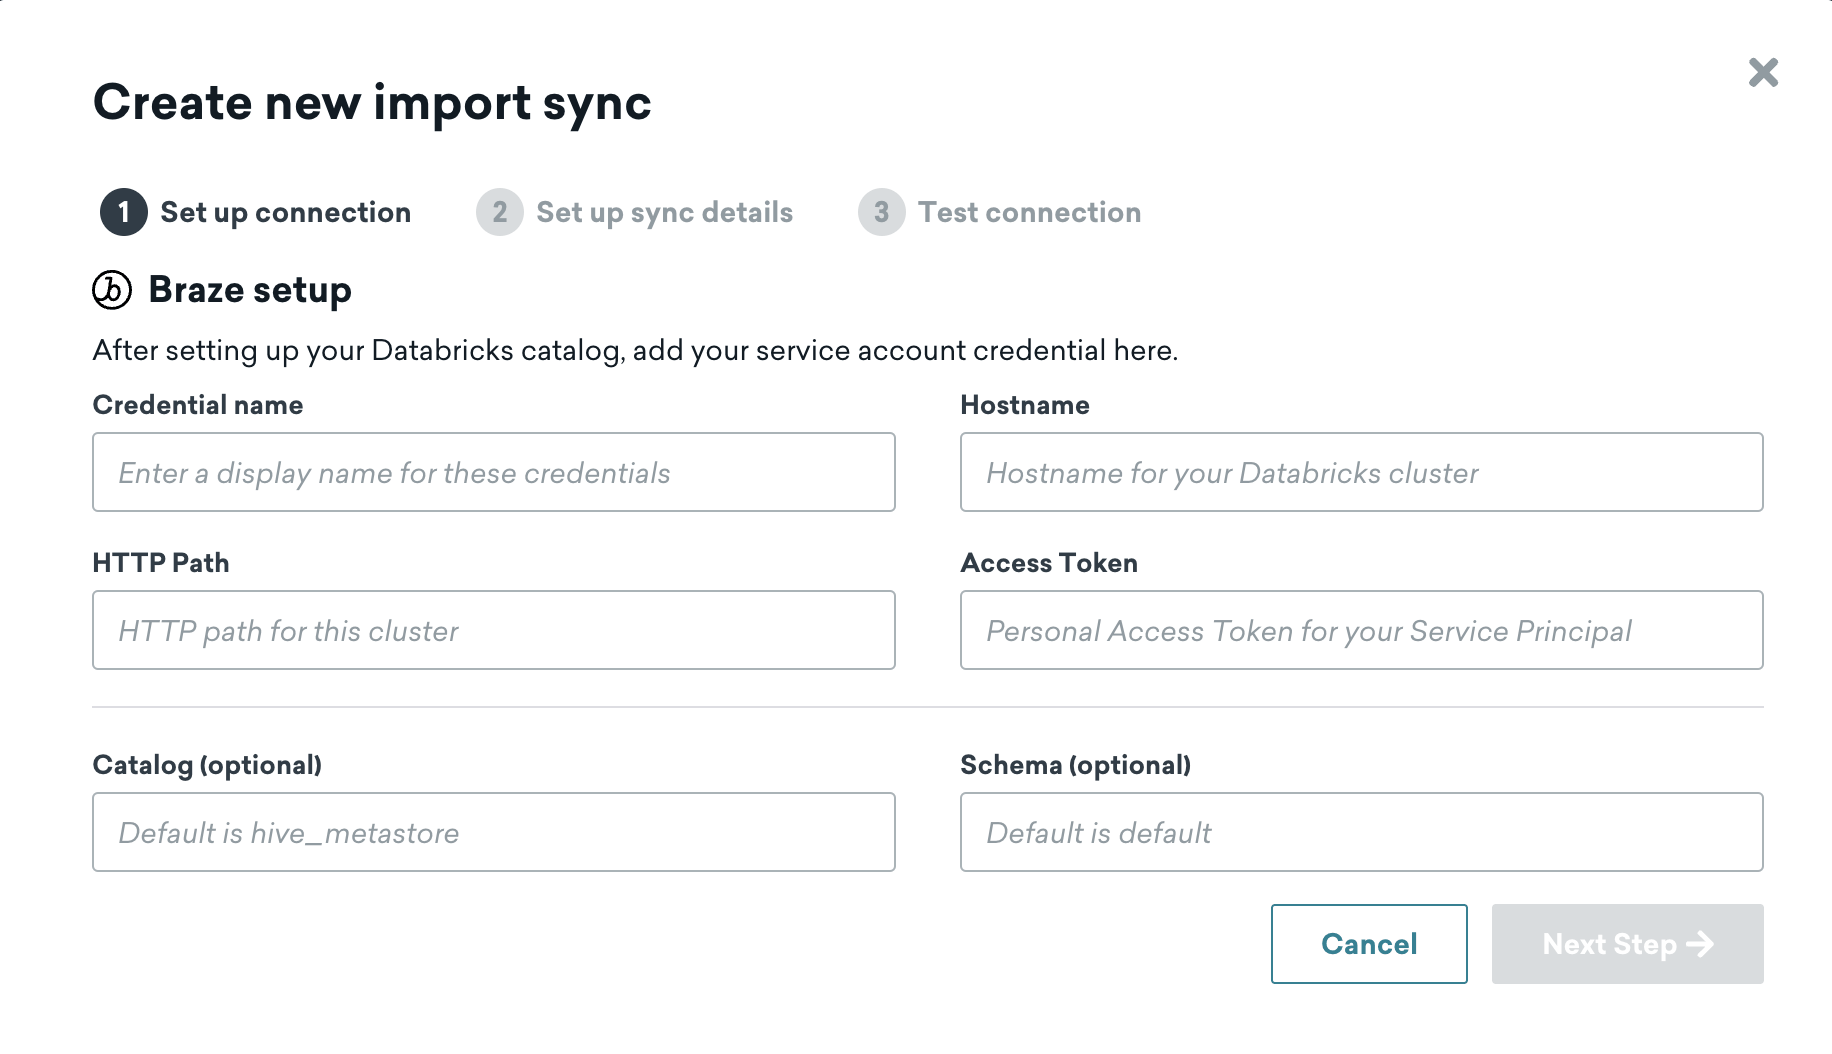Image resolution: width=1832 pixels, height=1054 pixels.
Task: Click the step 1 number circle
Action: click(x=124, y=212)
